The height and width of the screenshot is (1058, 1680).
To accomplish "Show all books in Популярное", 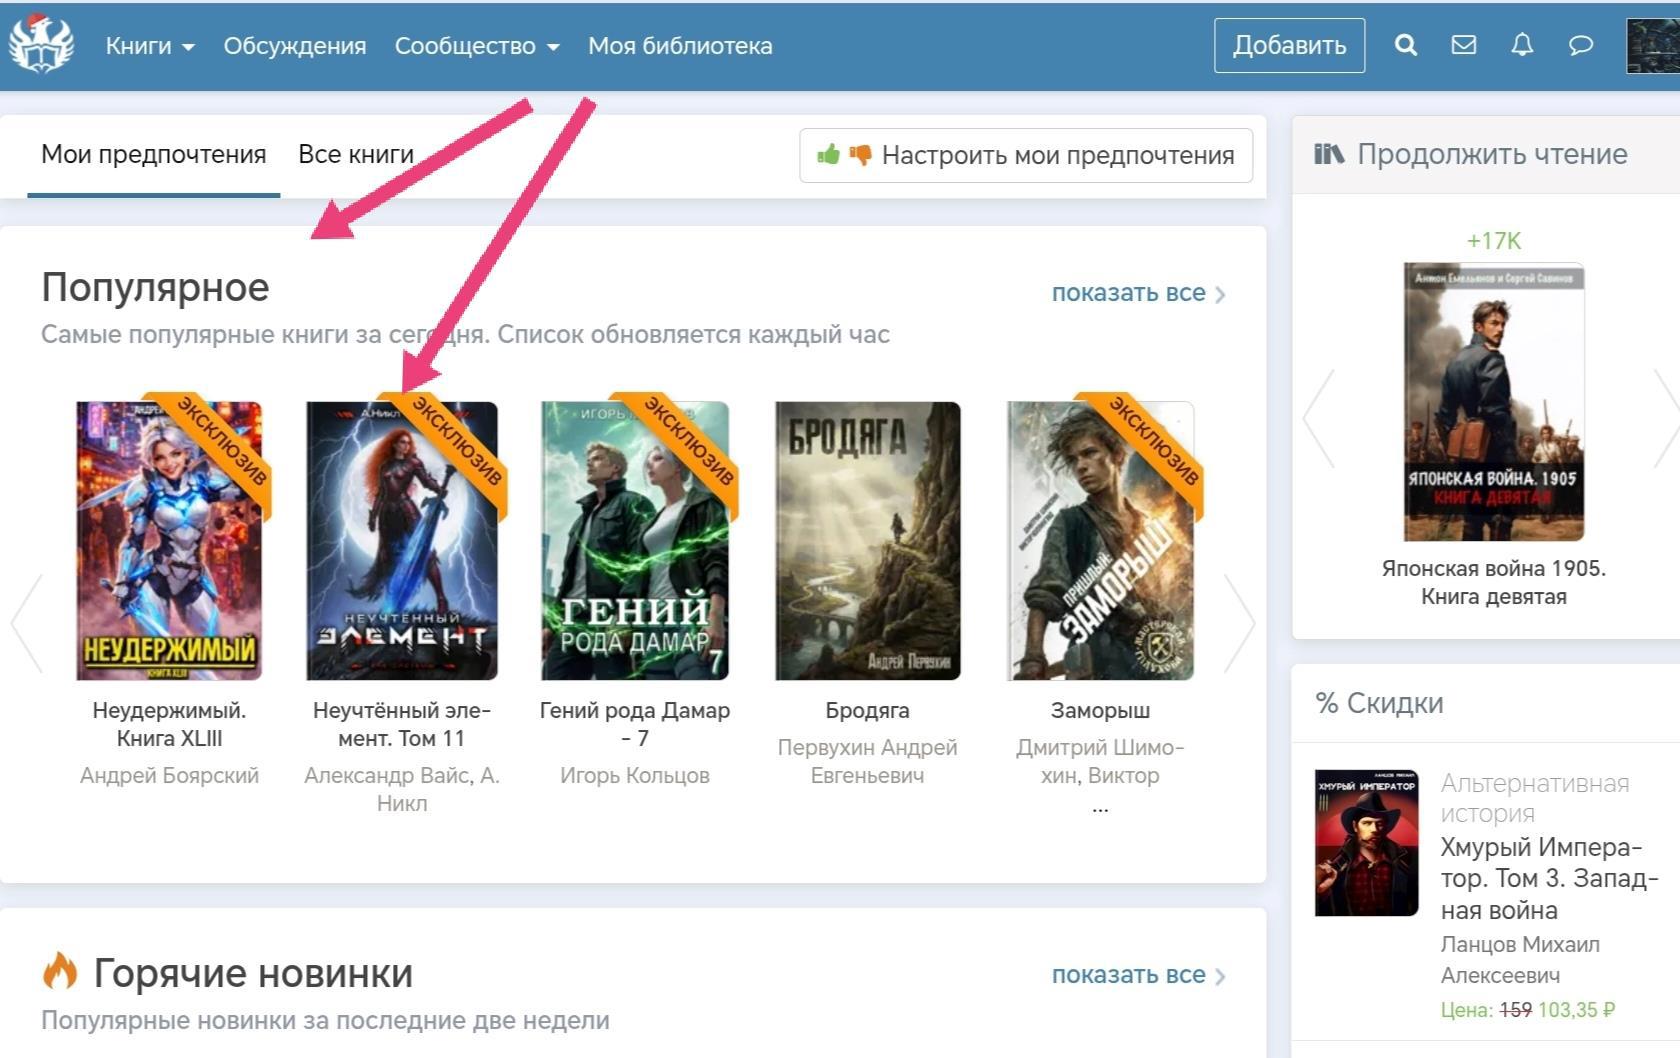I will point(1138,293).
